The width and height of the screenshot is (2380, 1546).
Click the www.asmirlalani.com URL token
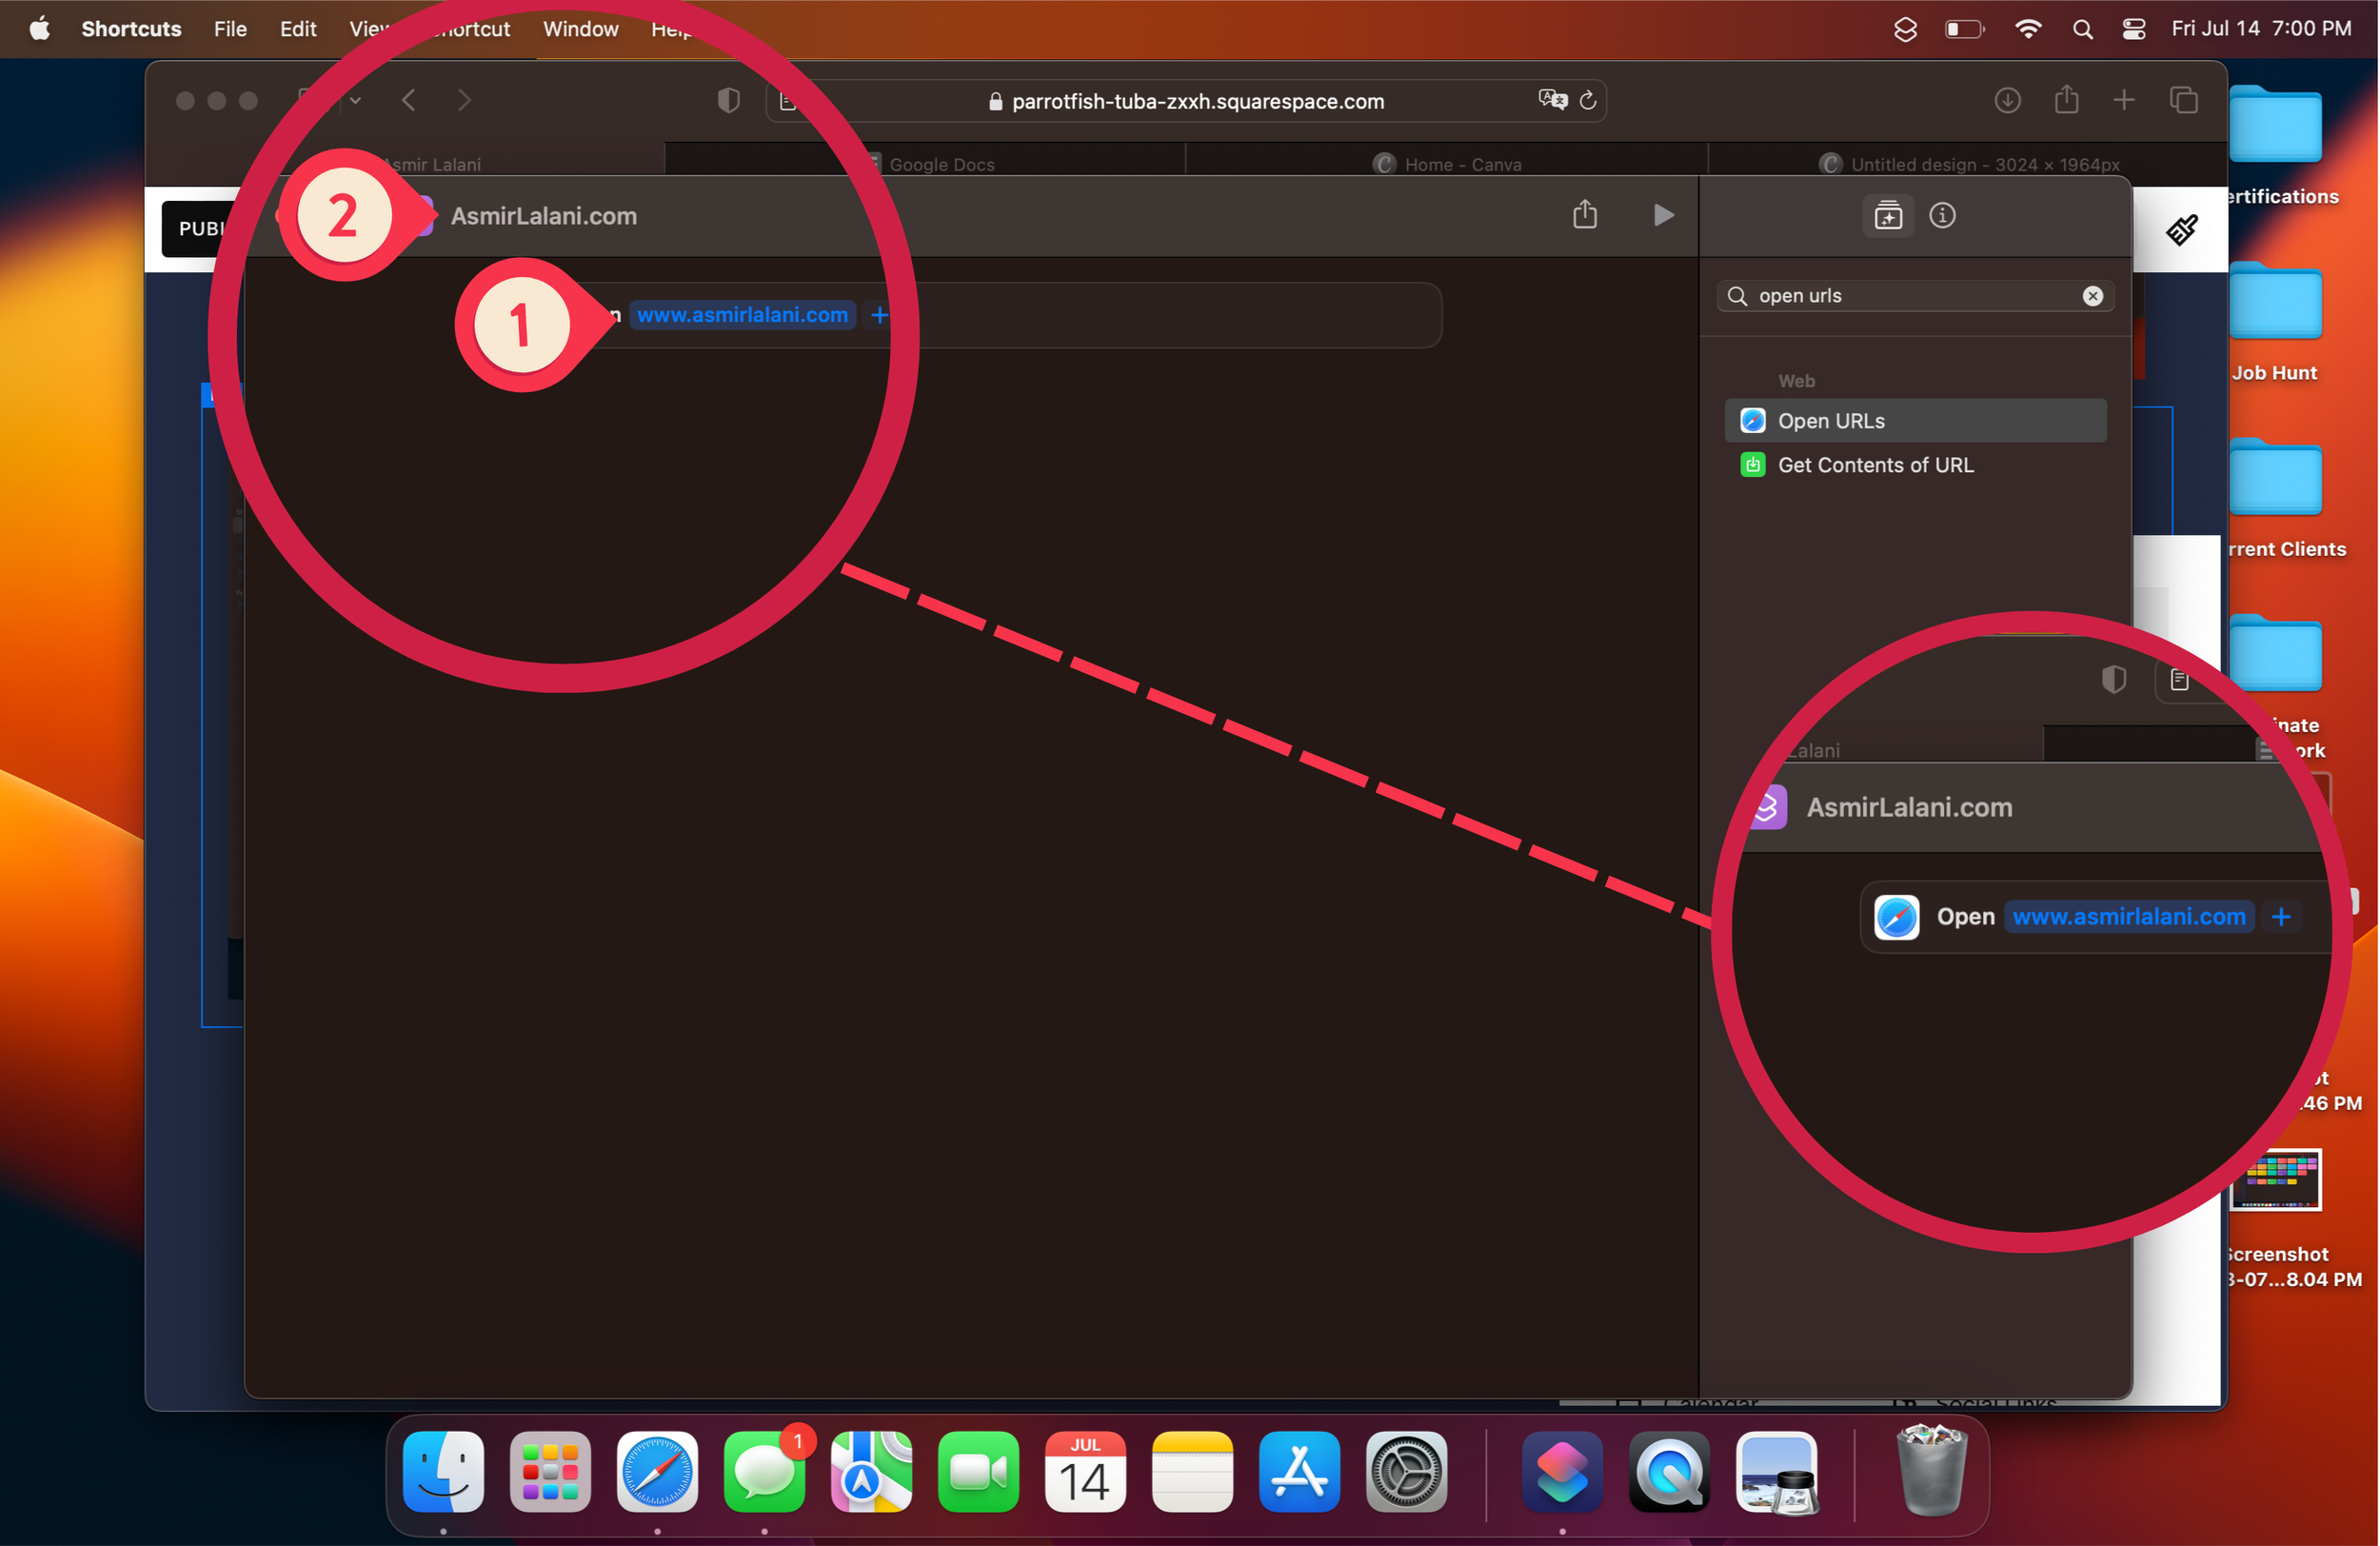point(742,315)
